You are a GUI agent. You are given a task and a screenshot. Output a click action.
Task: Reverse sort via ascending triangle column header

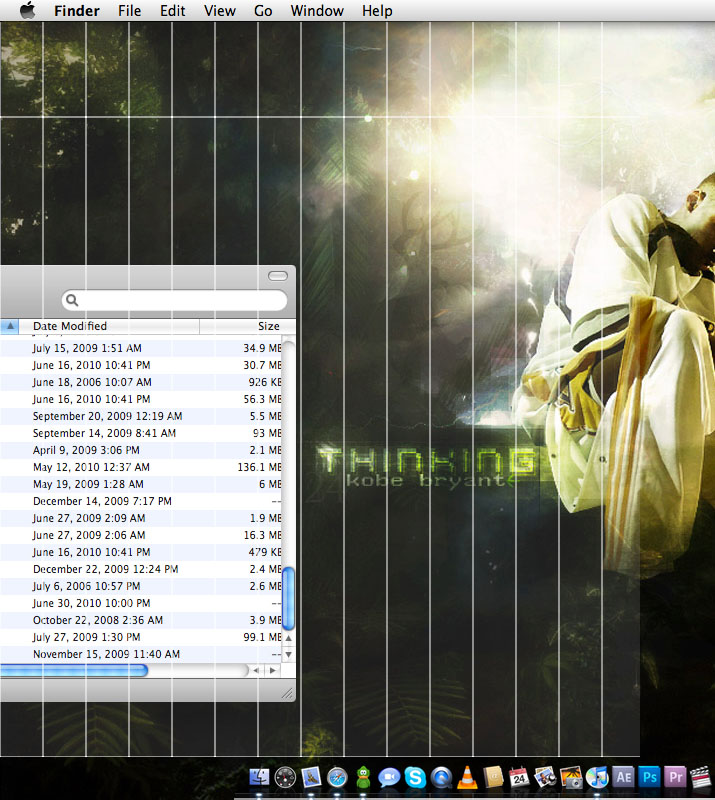point(10,326)
